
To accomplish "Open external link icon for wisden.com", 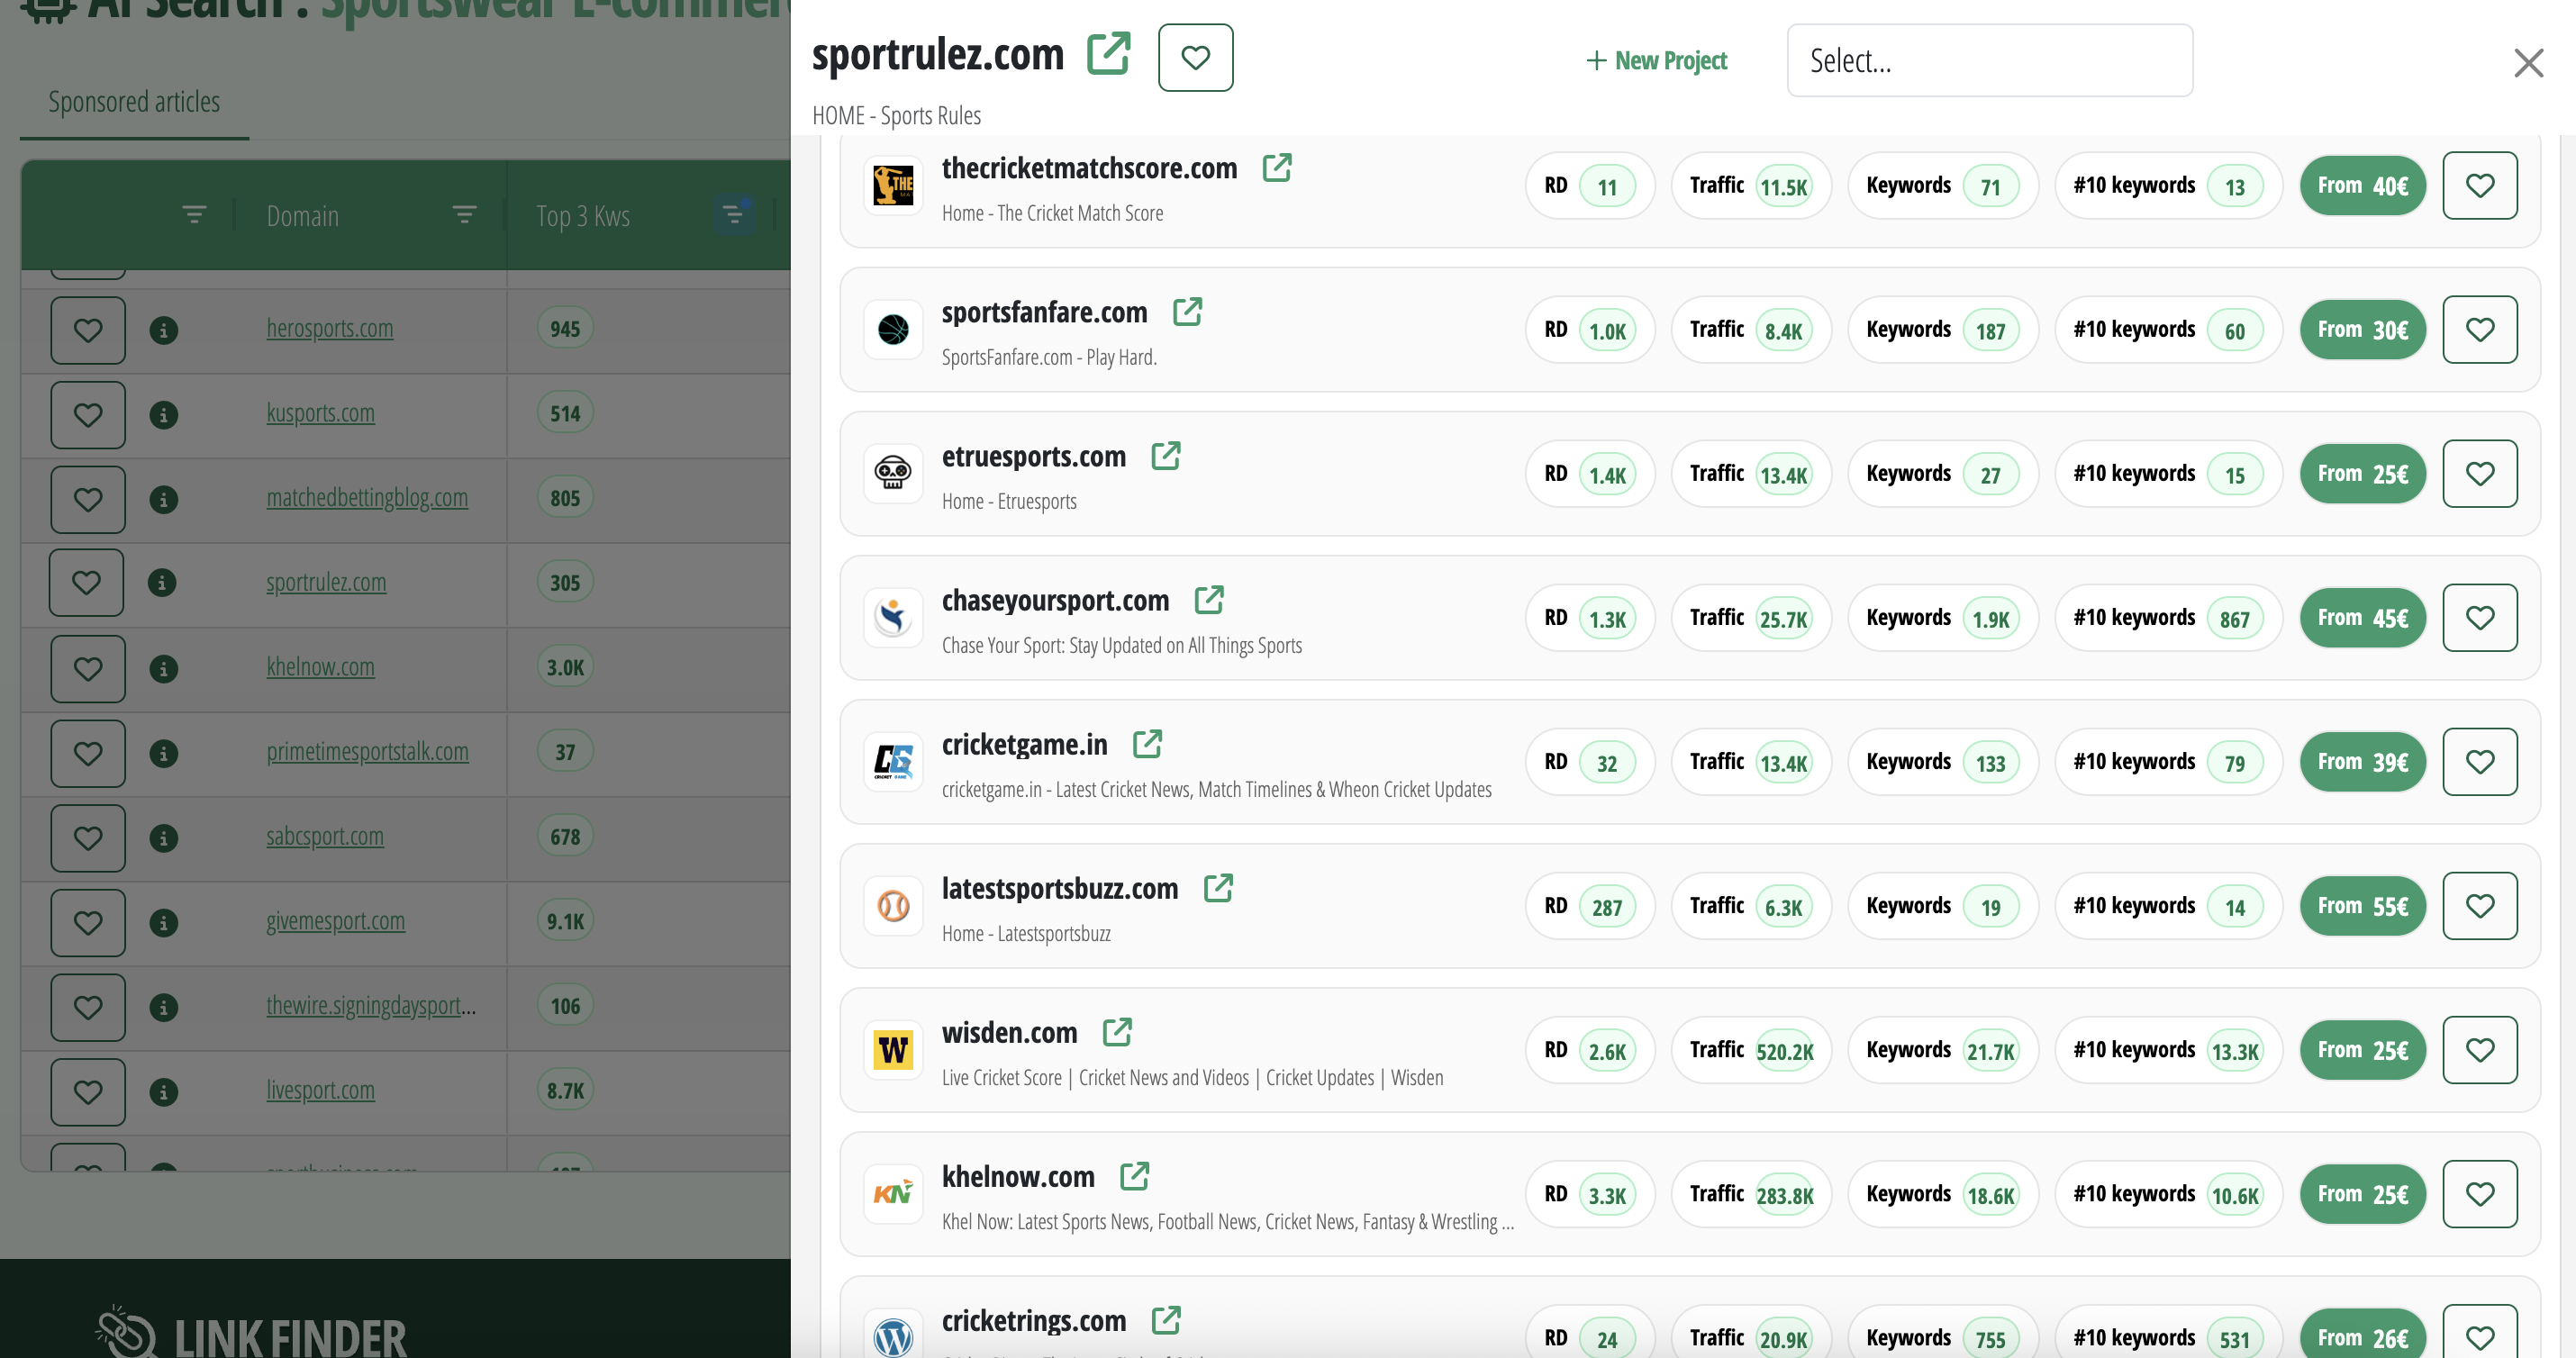I will point(1116,1032).
